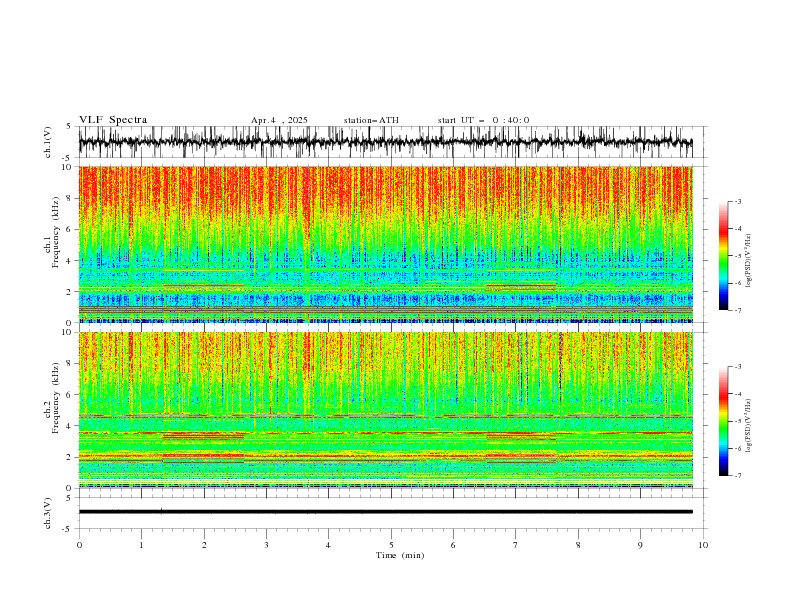
Task: Click the ch.2 spectrogram panel
Action: click(x=385, y=410)
